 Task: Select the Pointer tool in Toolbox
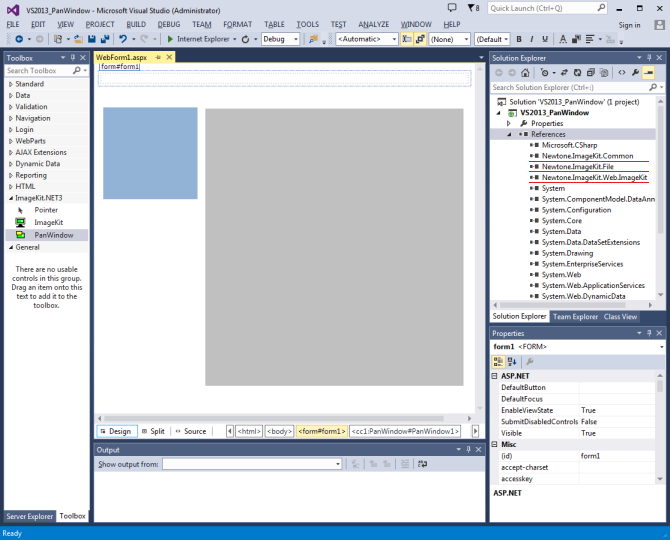(x=47, y=210)
